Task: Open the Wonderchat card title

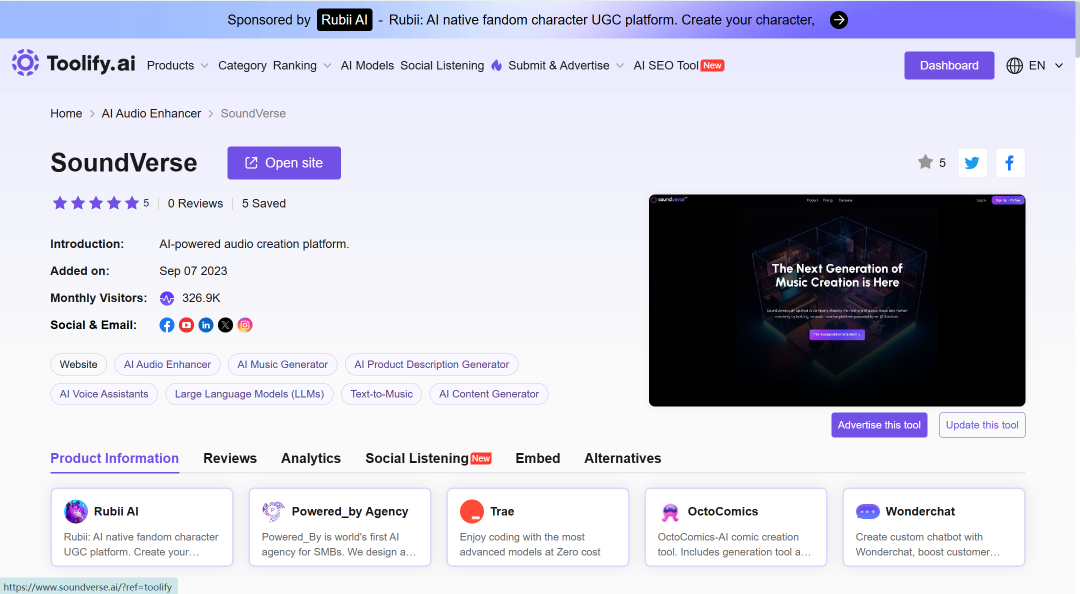Action: coord(920,511)
